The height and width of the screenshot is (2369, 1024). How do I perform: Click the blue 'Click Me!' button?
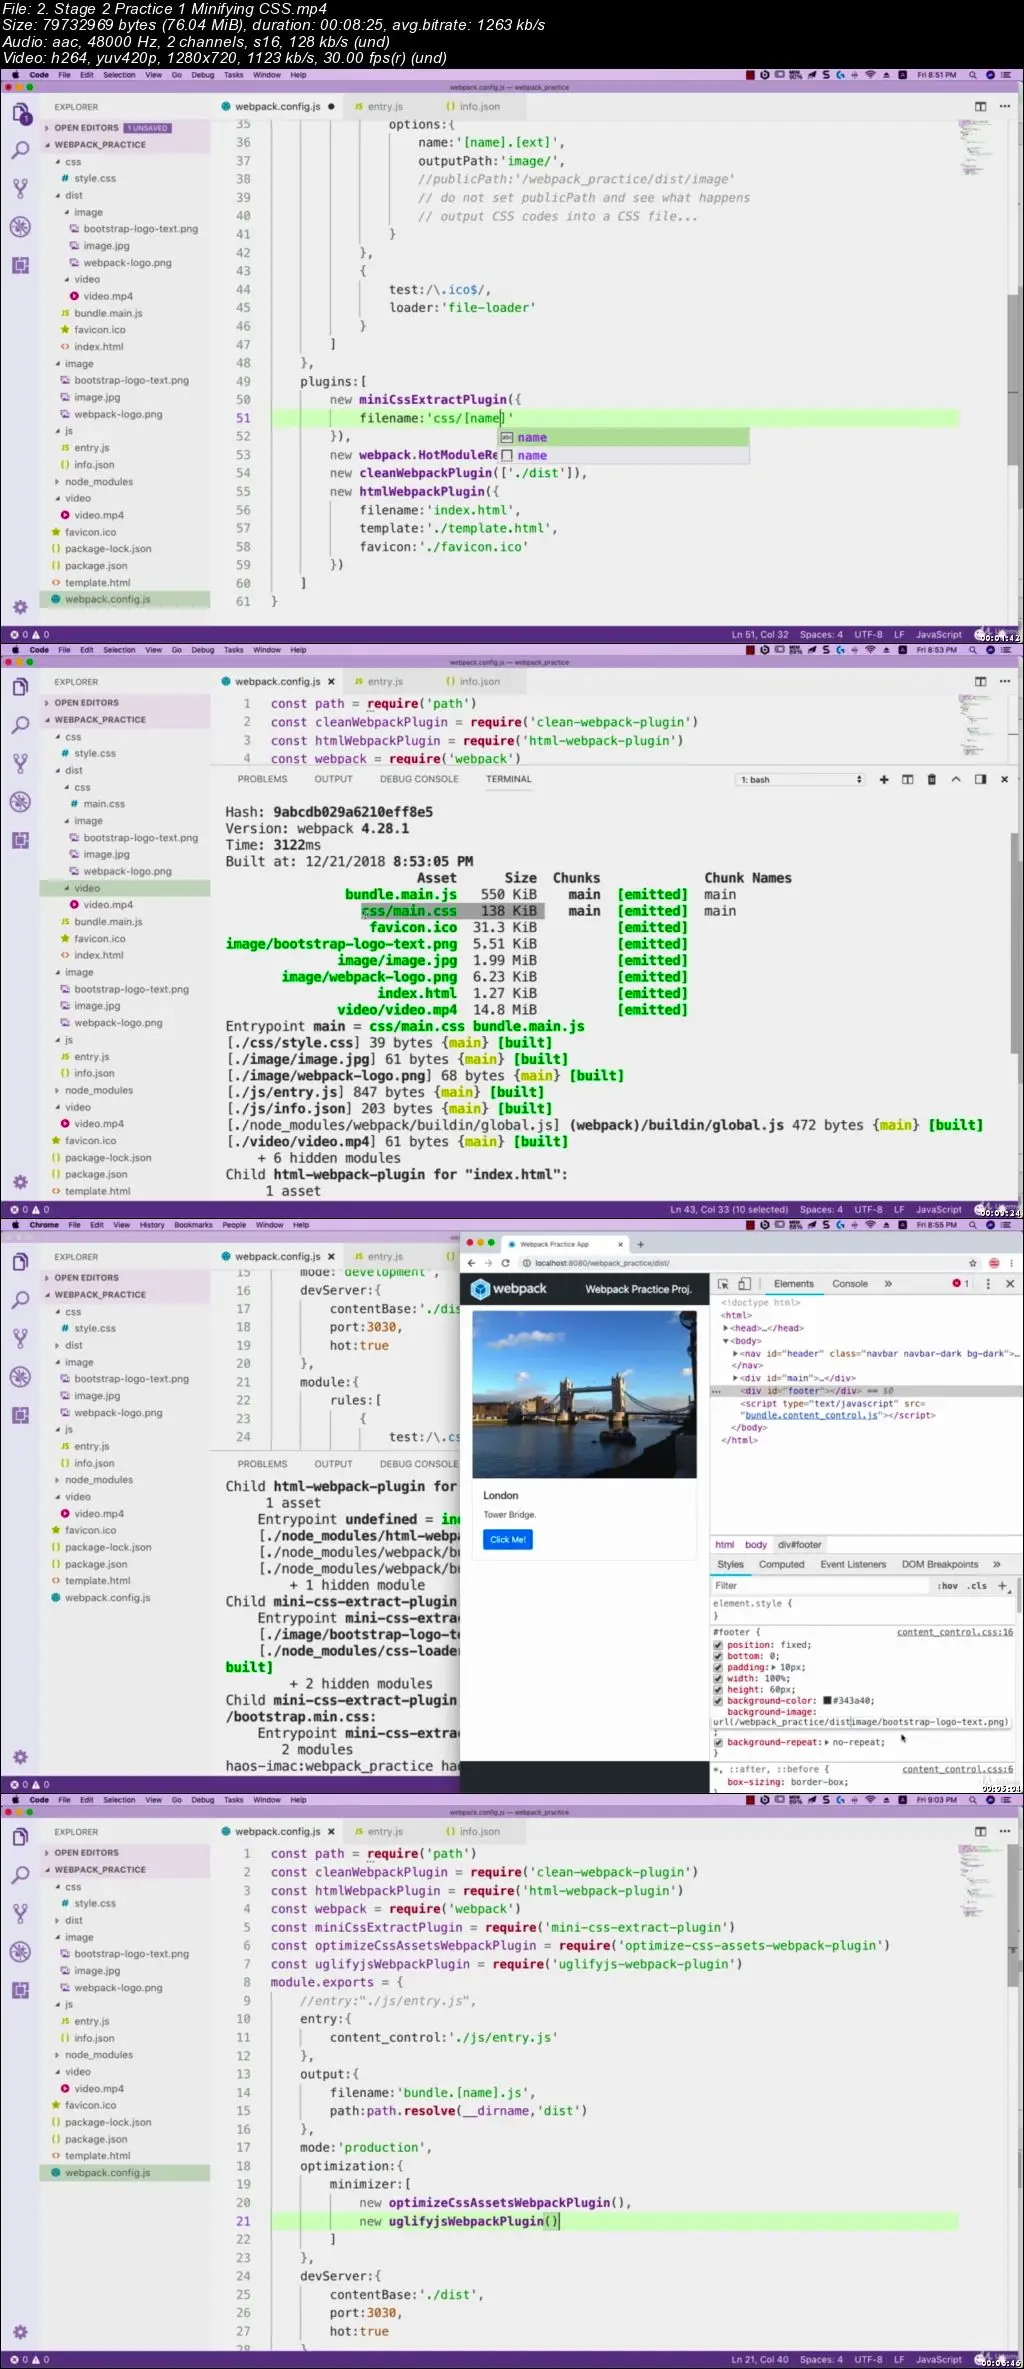pyautogui.click(x=508, y=1539)
